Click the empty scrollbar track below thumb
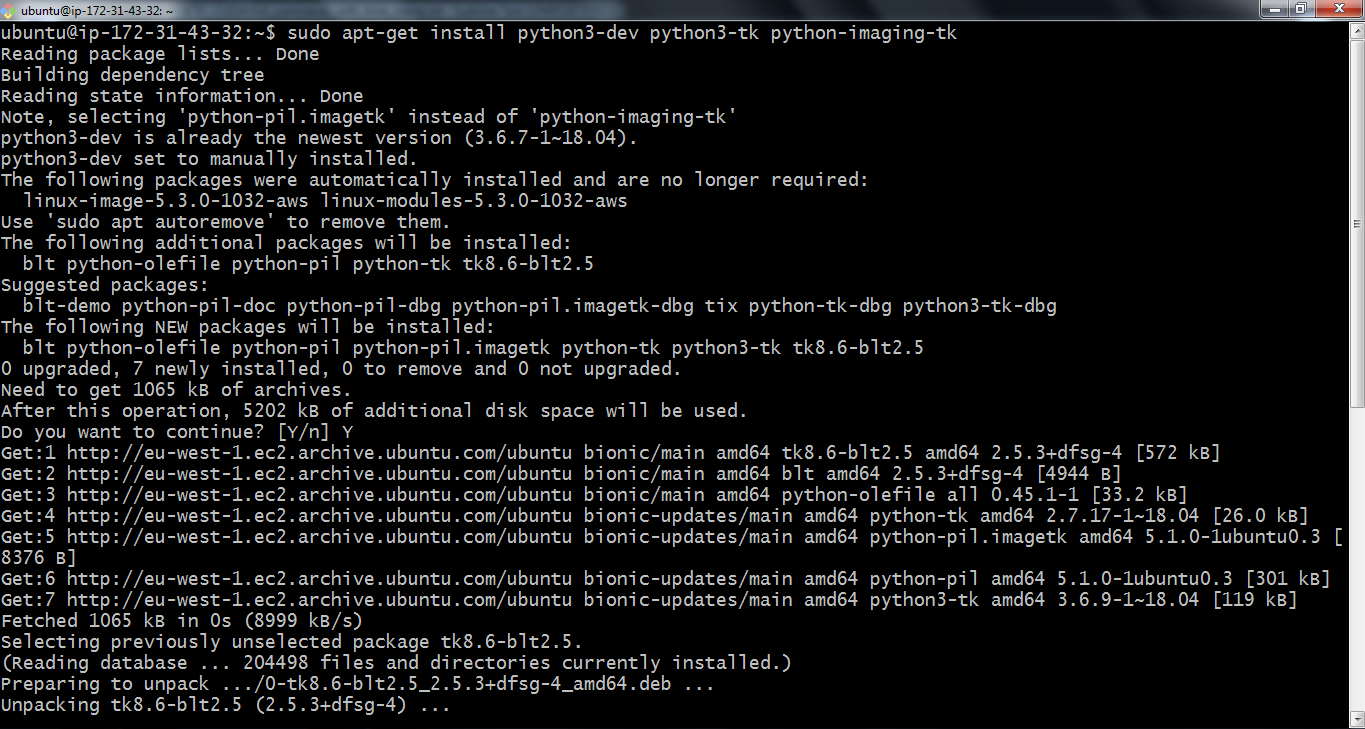The image size is (1365, 729). coord(1357,560)
